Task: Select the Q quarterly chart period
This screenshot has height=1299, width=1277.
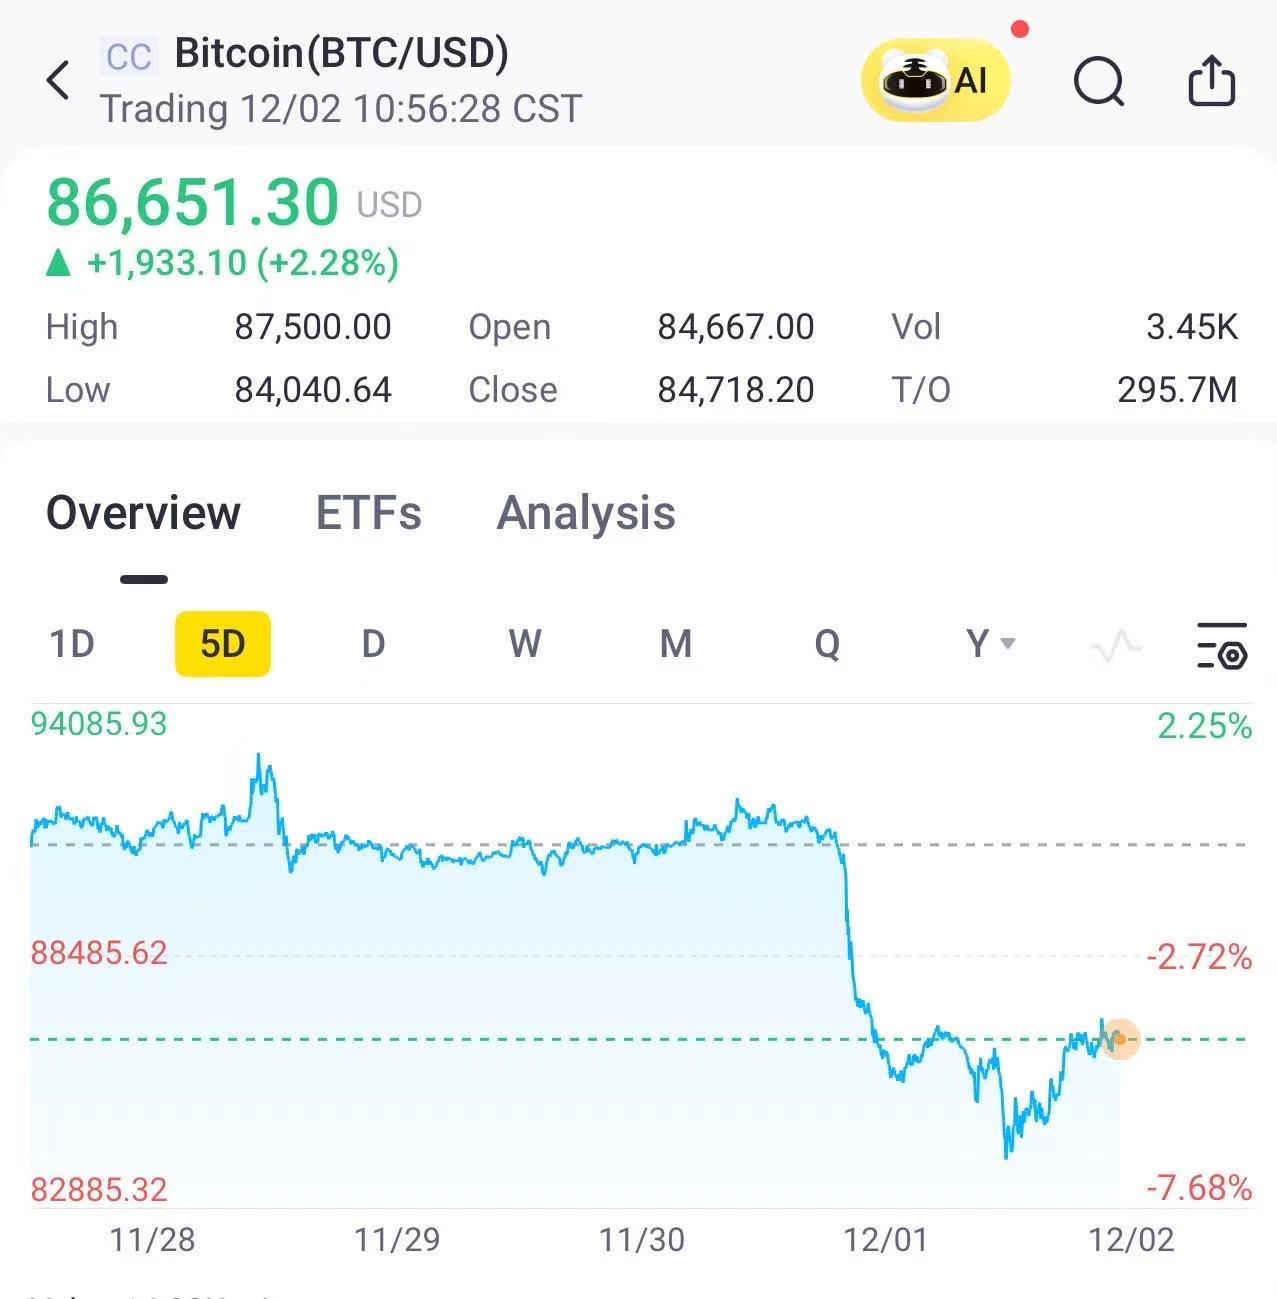Action: [x=827, y=644]
